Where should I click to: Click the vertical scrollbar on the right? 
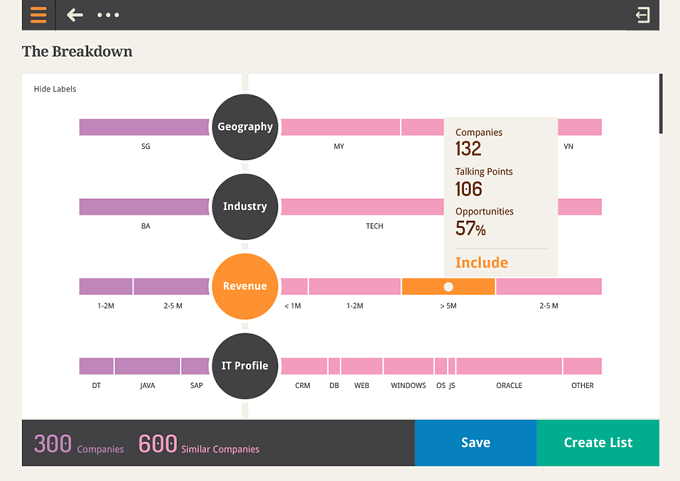[661, 104]
